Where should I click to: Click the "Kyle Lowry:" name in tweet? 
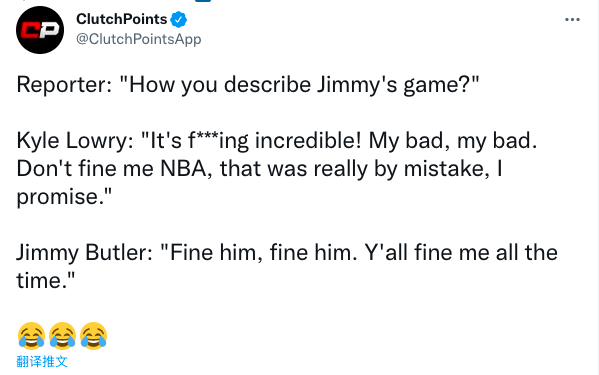click(75, 140)
